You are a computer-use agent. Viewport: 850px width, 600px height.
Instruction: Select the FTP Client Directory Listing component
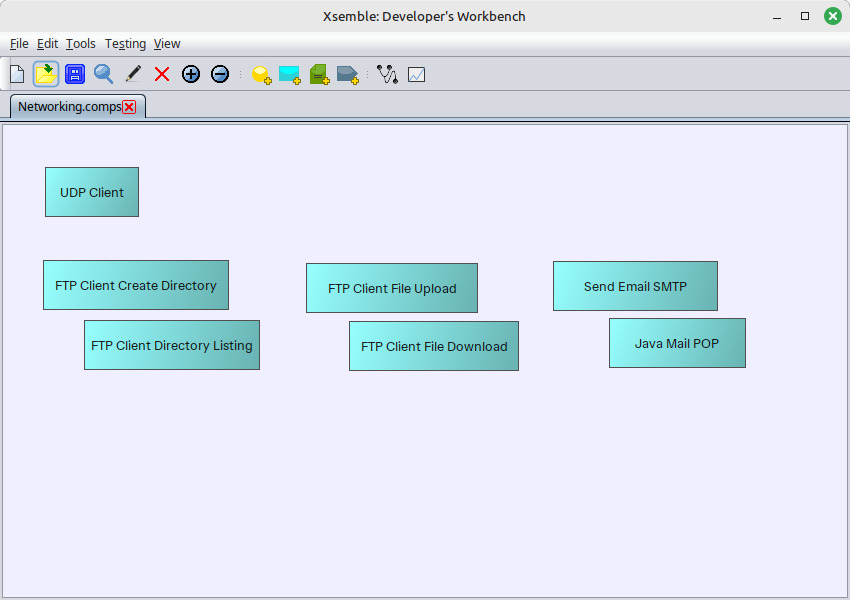(x=172, y=345)
